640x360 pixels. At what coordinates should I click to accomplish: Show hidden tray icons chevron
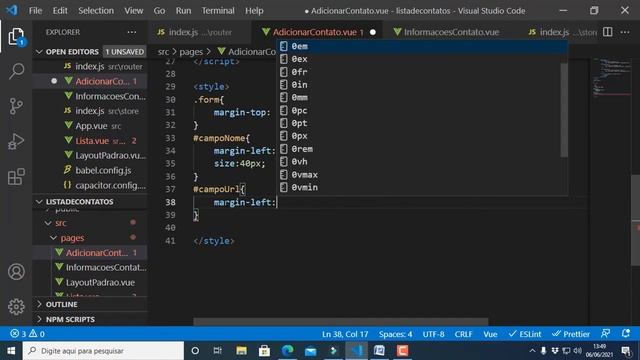[532, 351]
